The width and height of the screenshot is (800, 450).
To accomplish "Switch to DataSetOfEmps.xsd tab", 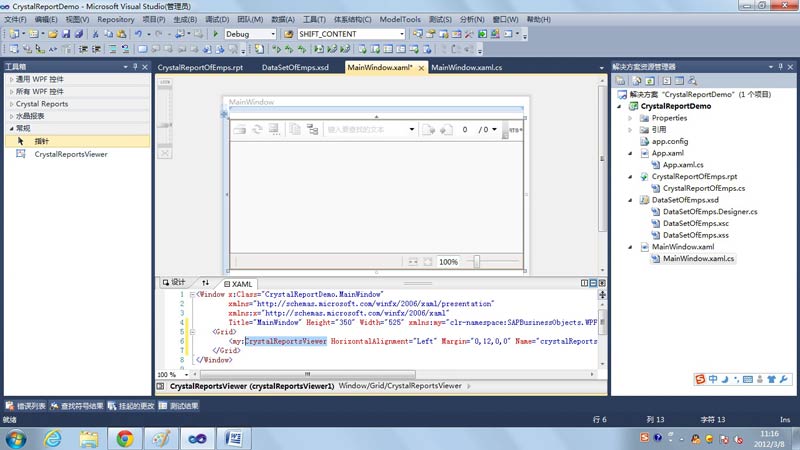I will [295, 67].
